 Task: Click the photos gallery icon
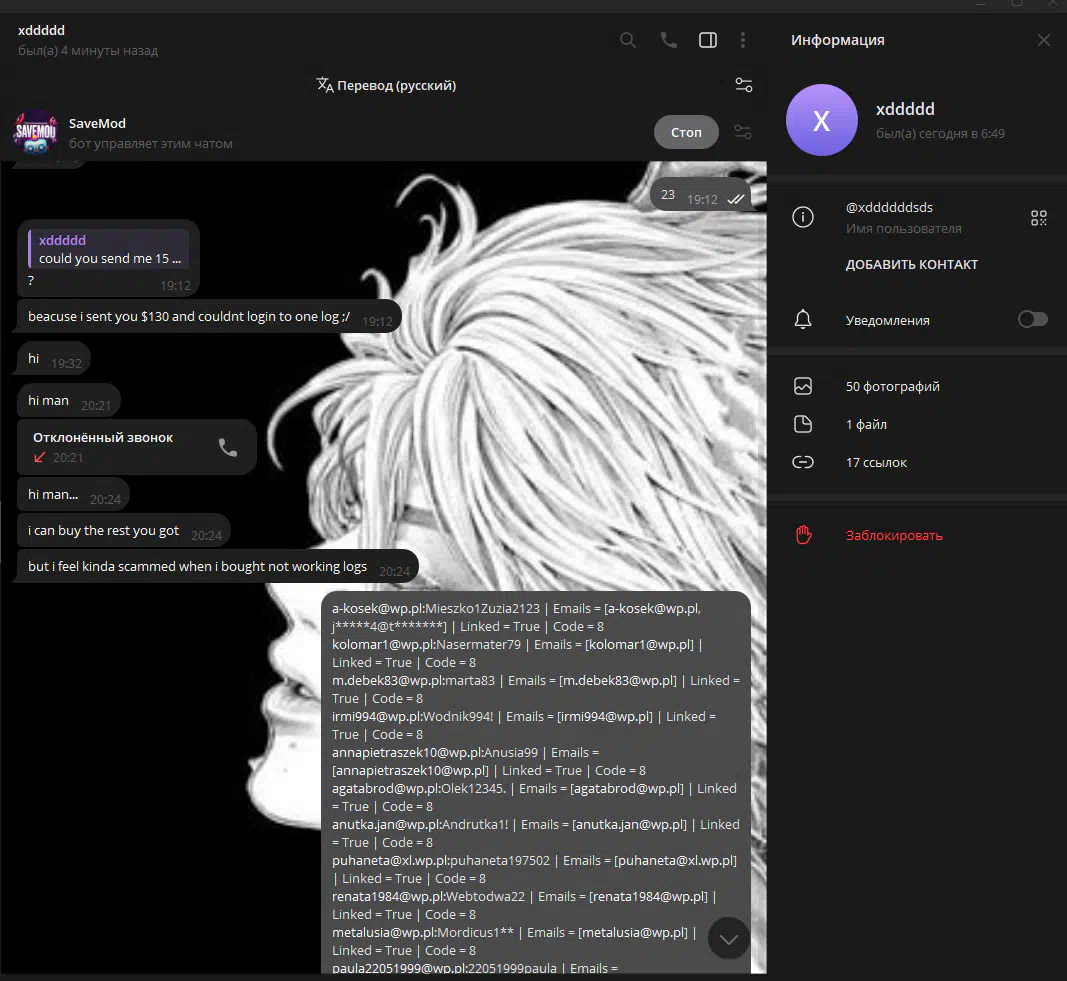coord(803,386)
